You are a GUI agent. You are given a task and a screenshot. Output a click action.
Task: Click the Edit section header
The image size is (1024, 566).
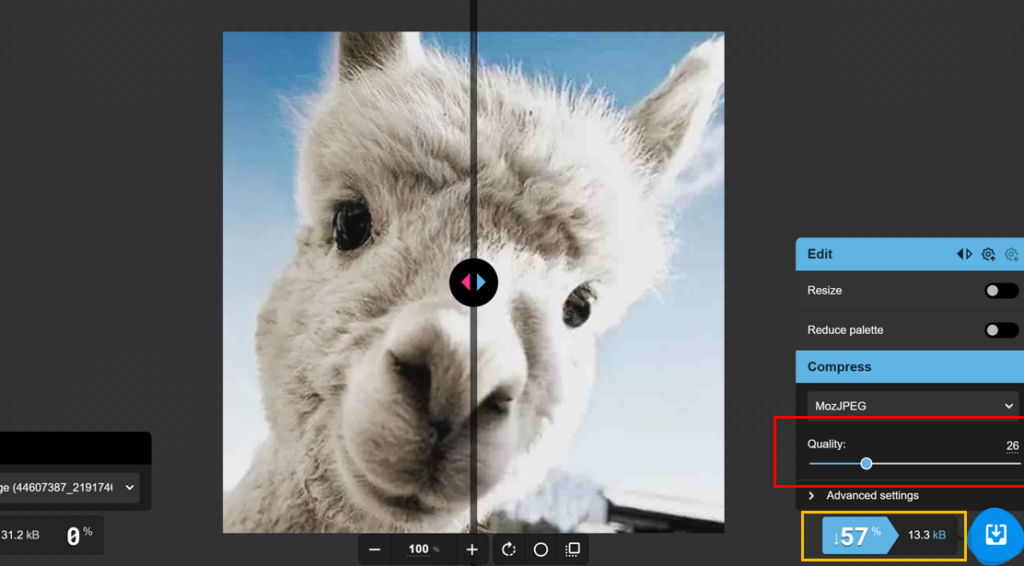coord(870,254)
